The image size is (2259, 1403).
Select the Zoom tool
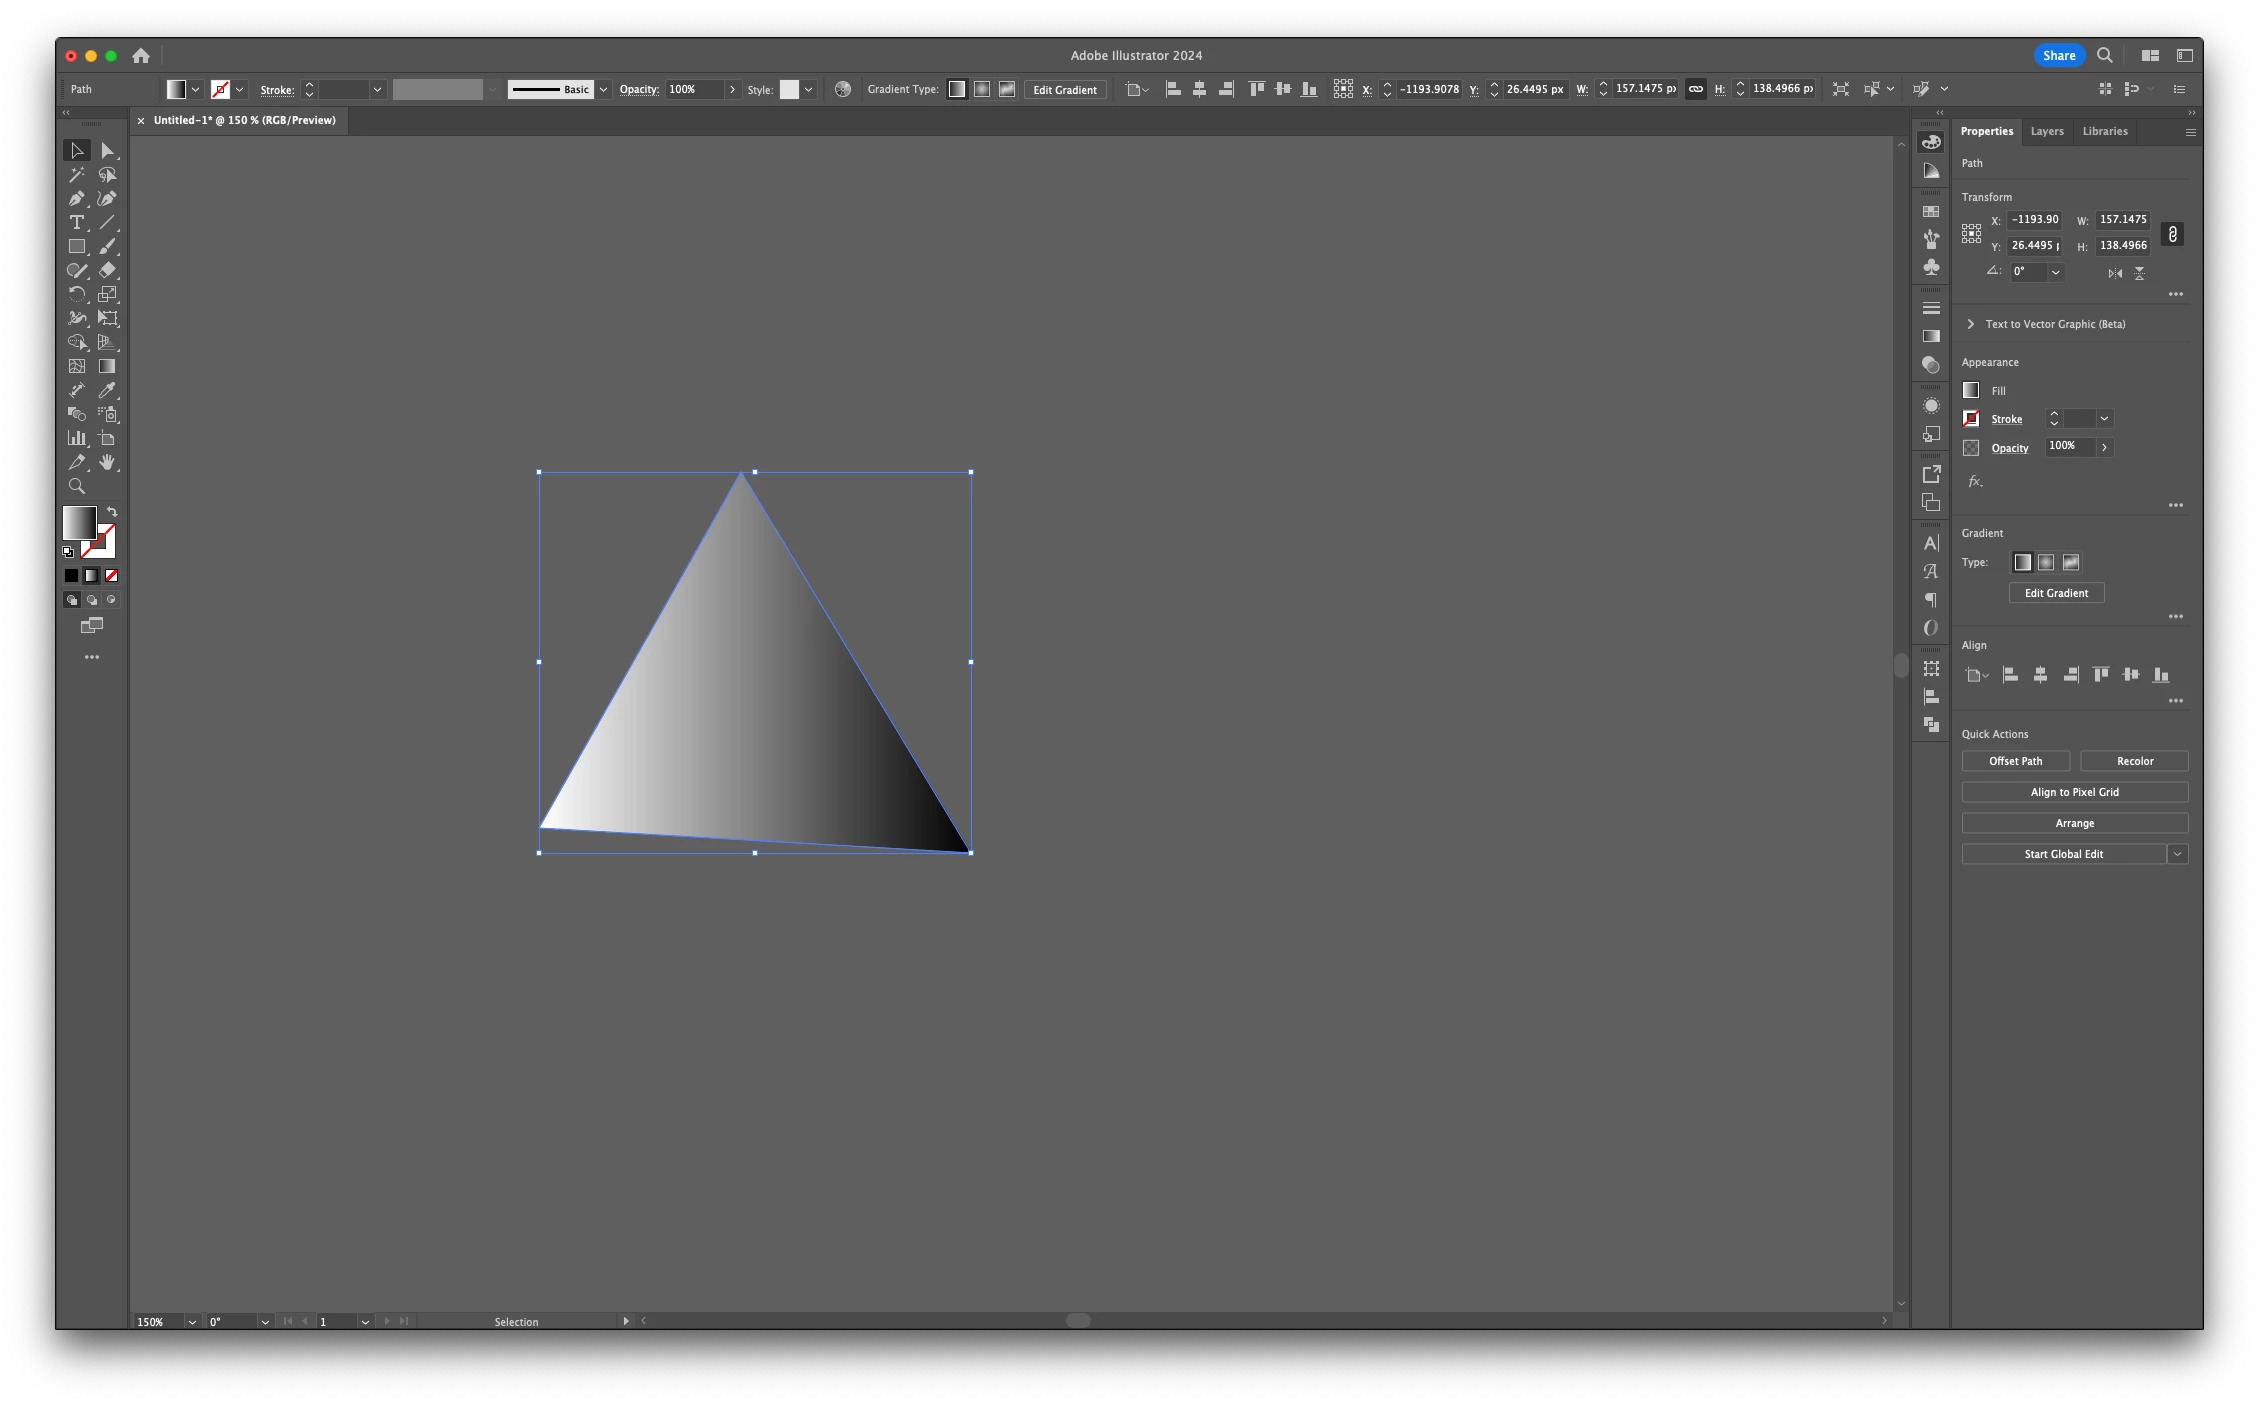[x=76, y=486]
